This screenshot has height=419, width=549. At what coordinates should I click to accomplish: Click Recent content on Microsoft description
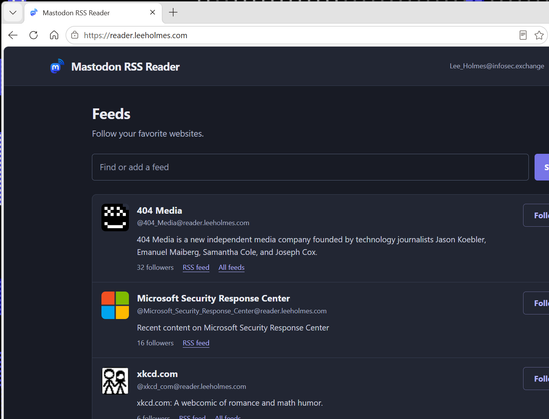(x=233, y=328)
